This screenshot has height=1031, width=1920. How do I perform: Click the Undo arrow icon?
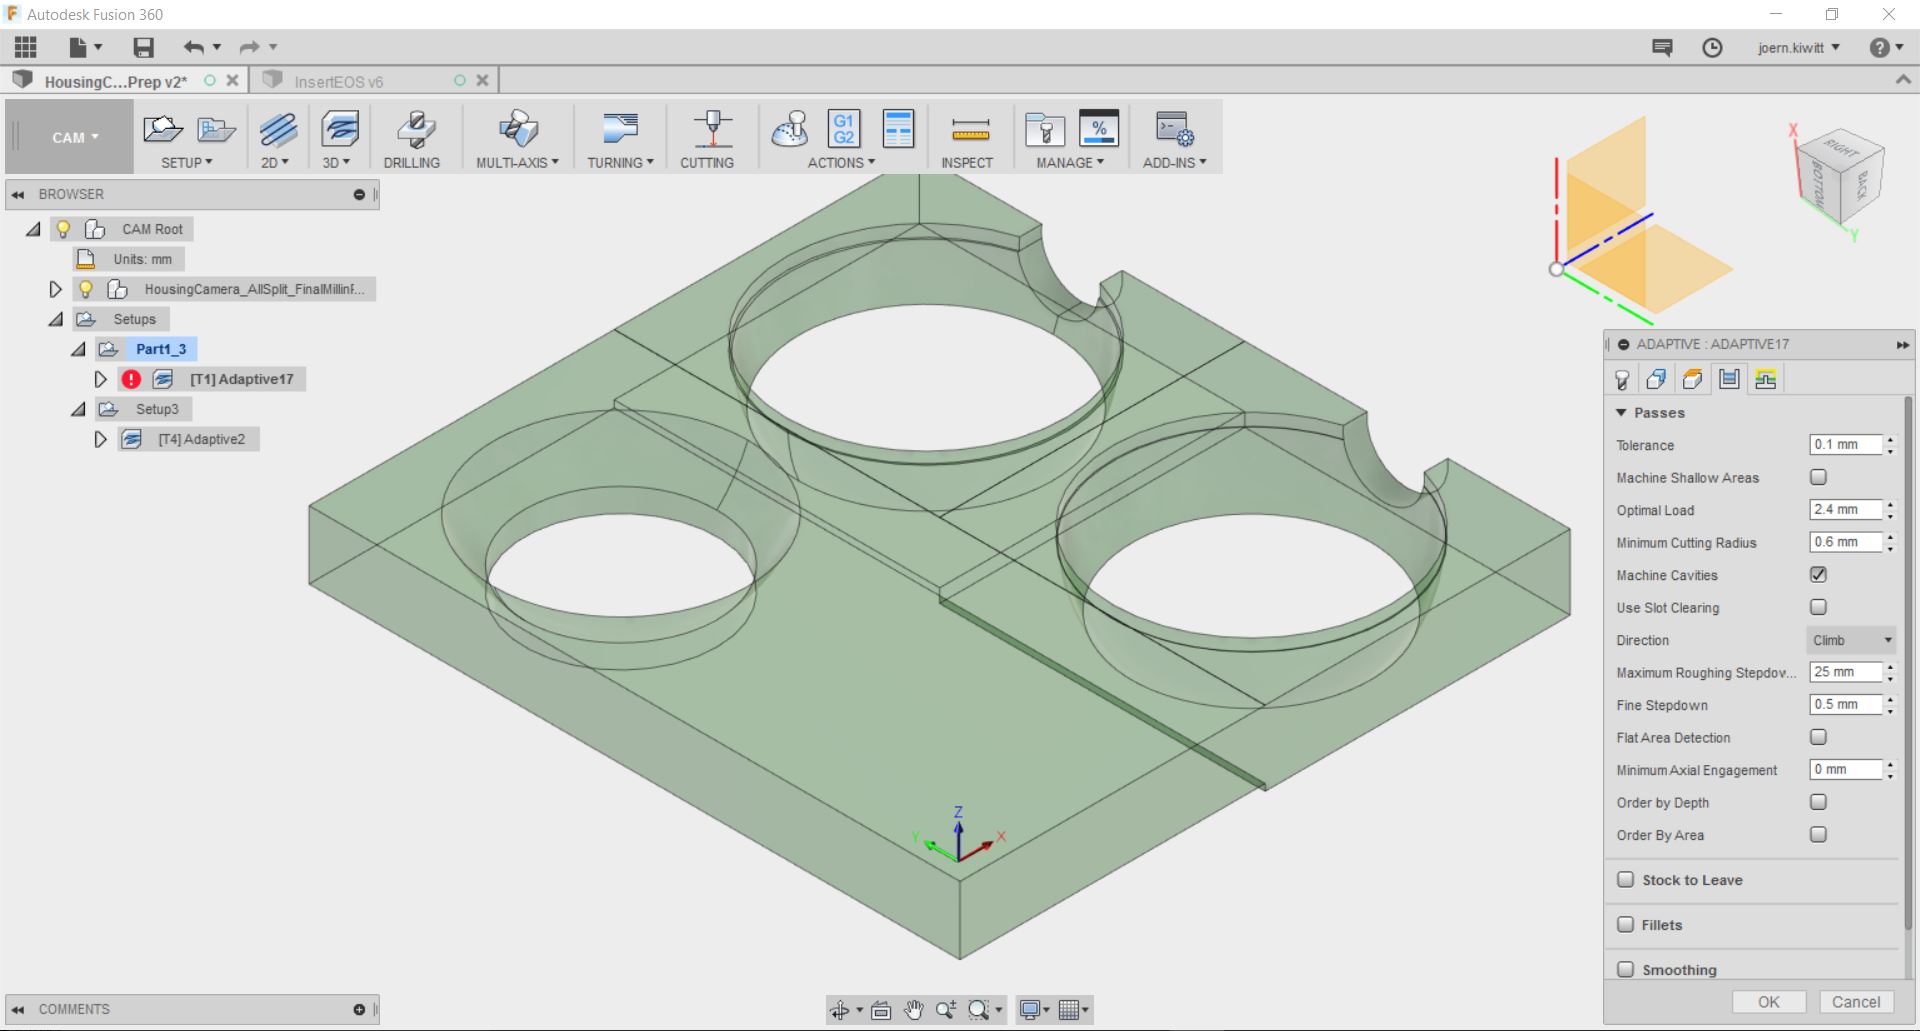[x=193, y=47]
